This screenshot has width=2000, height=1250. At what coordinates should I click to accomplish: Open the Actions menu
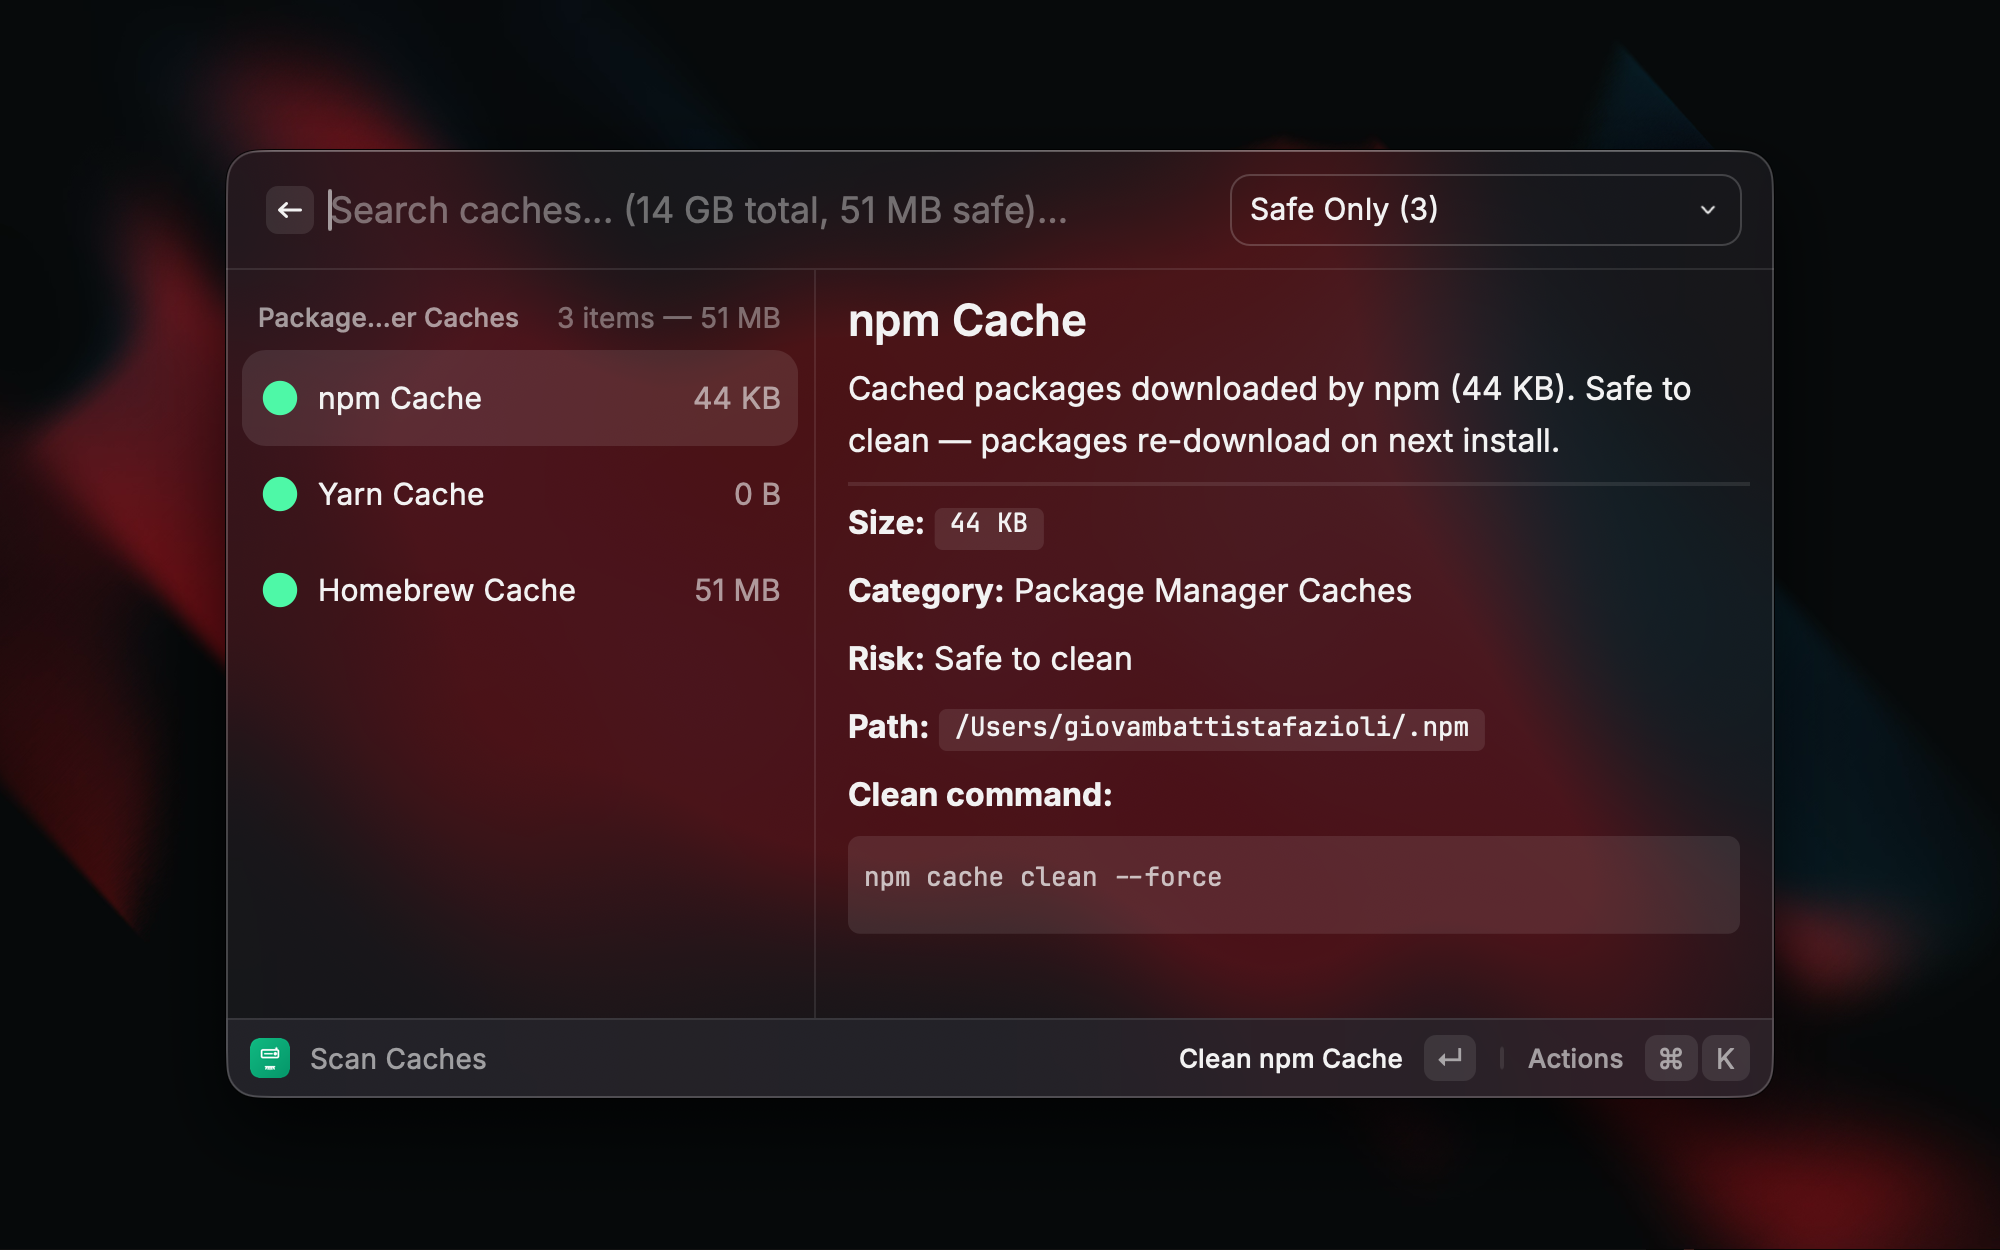[1575, 1058]
